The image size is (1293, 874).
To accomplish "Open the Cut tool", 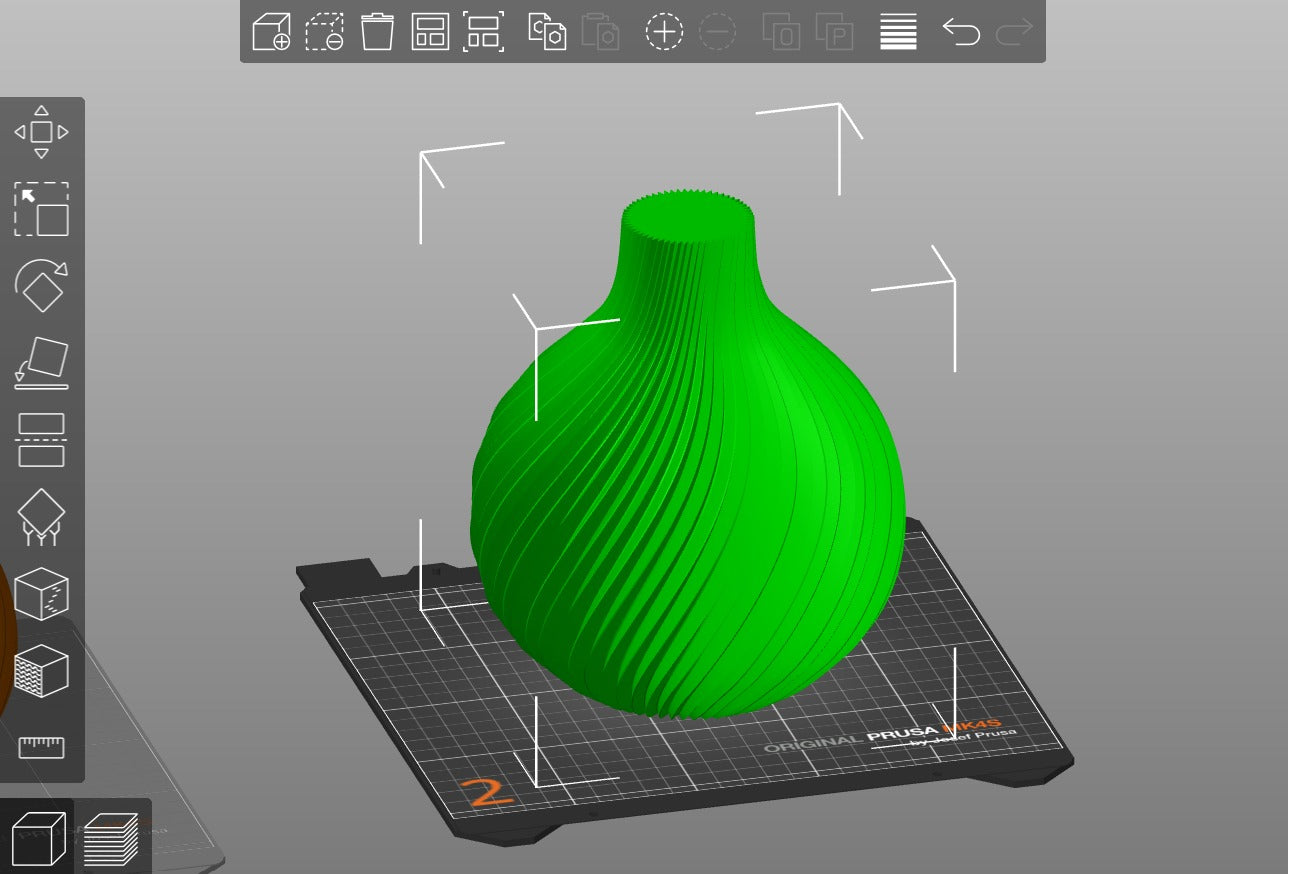I will click(x=41, y=440).
